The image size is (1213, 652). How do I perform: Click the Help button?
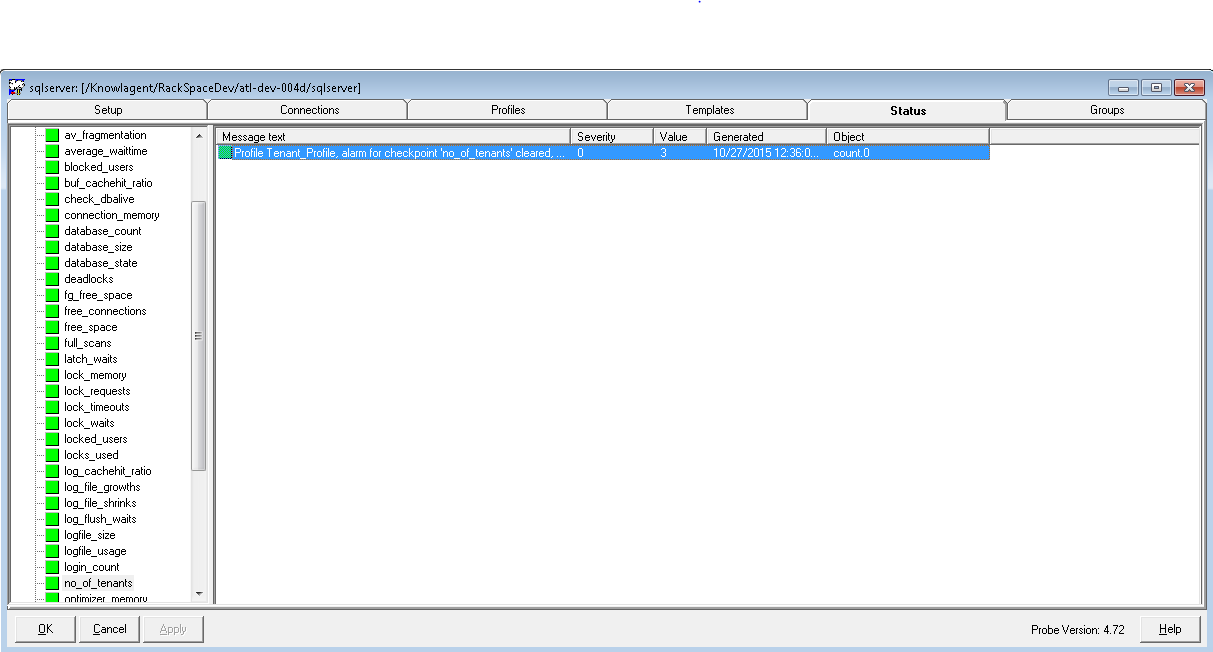click(x=1170, y=629)
